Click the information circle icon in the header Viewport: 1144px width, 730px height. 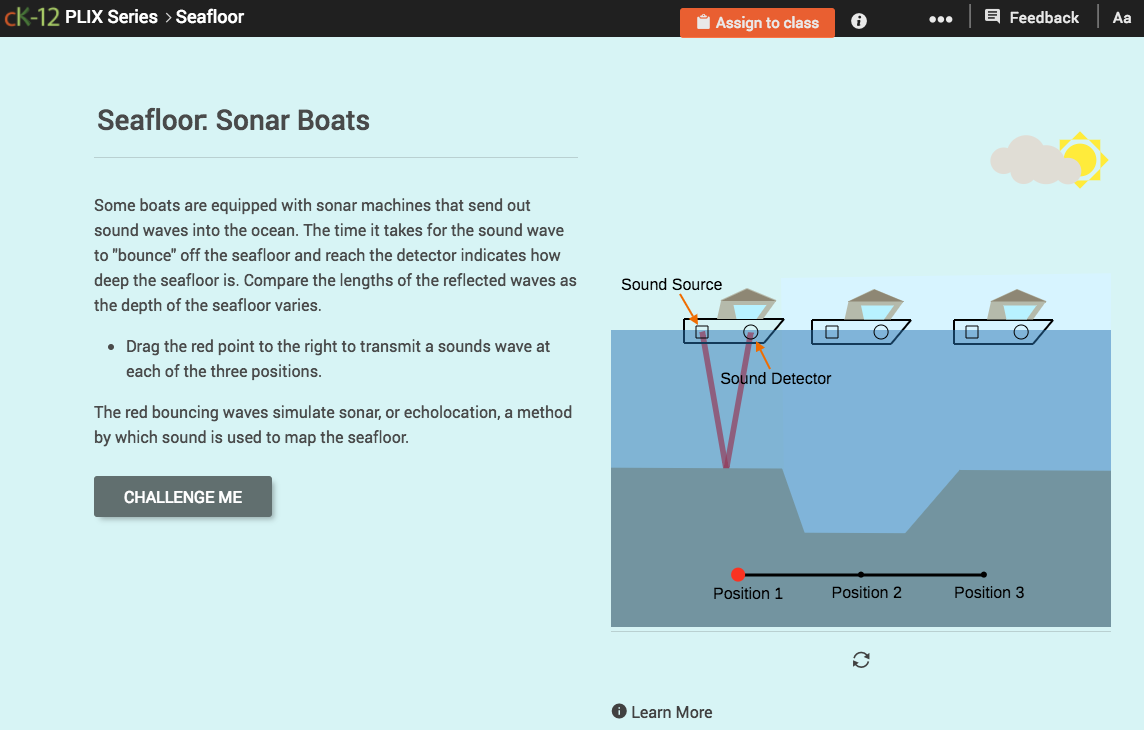click(x=858, y=19)
